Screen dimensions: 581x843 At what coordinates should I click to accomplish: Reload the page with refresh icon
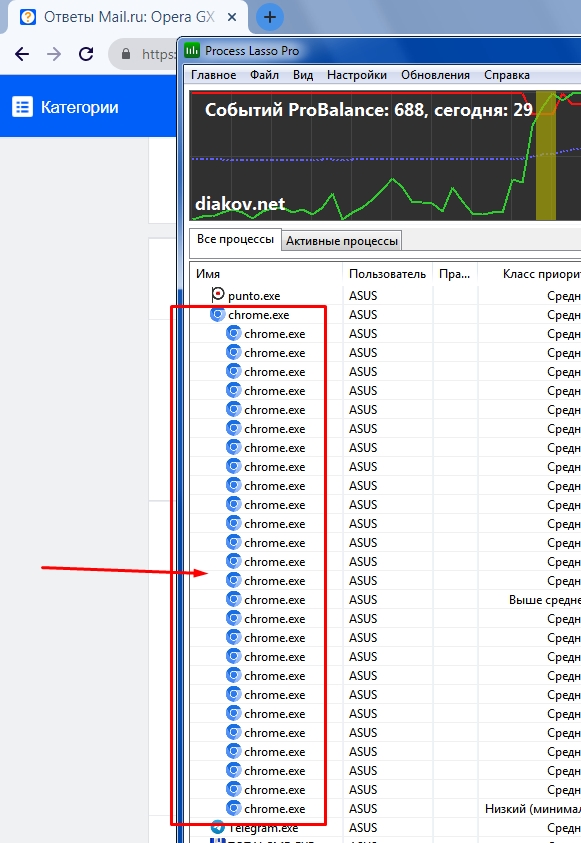86,54
